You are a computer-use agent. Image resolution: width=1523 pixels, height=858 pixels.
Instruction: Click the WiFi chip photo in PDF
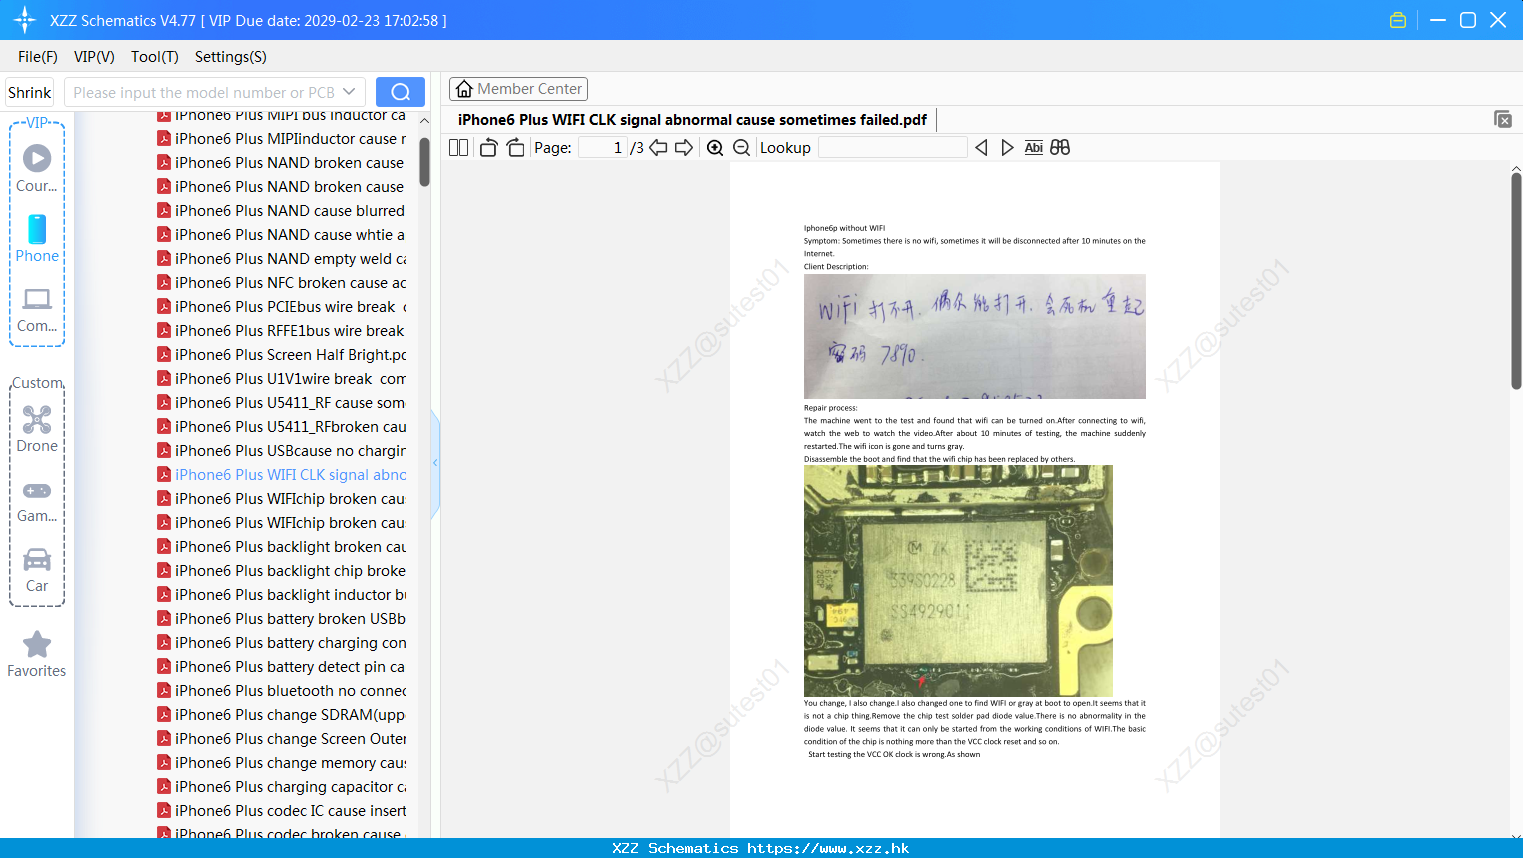958,581
